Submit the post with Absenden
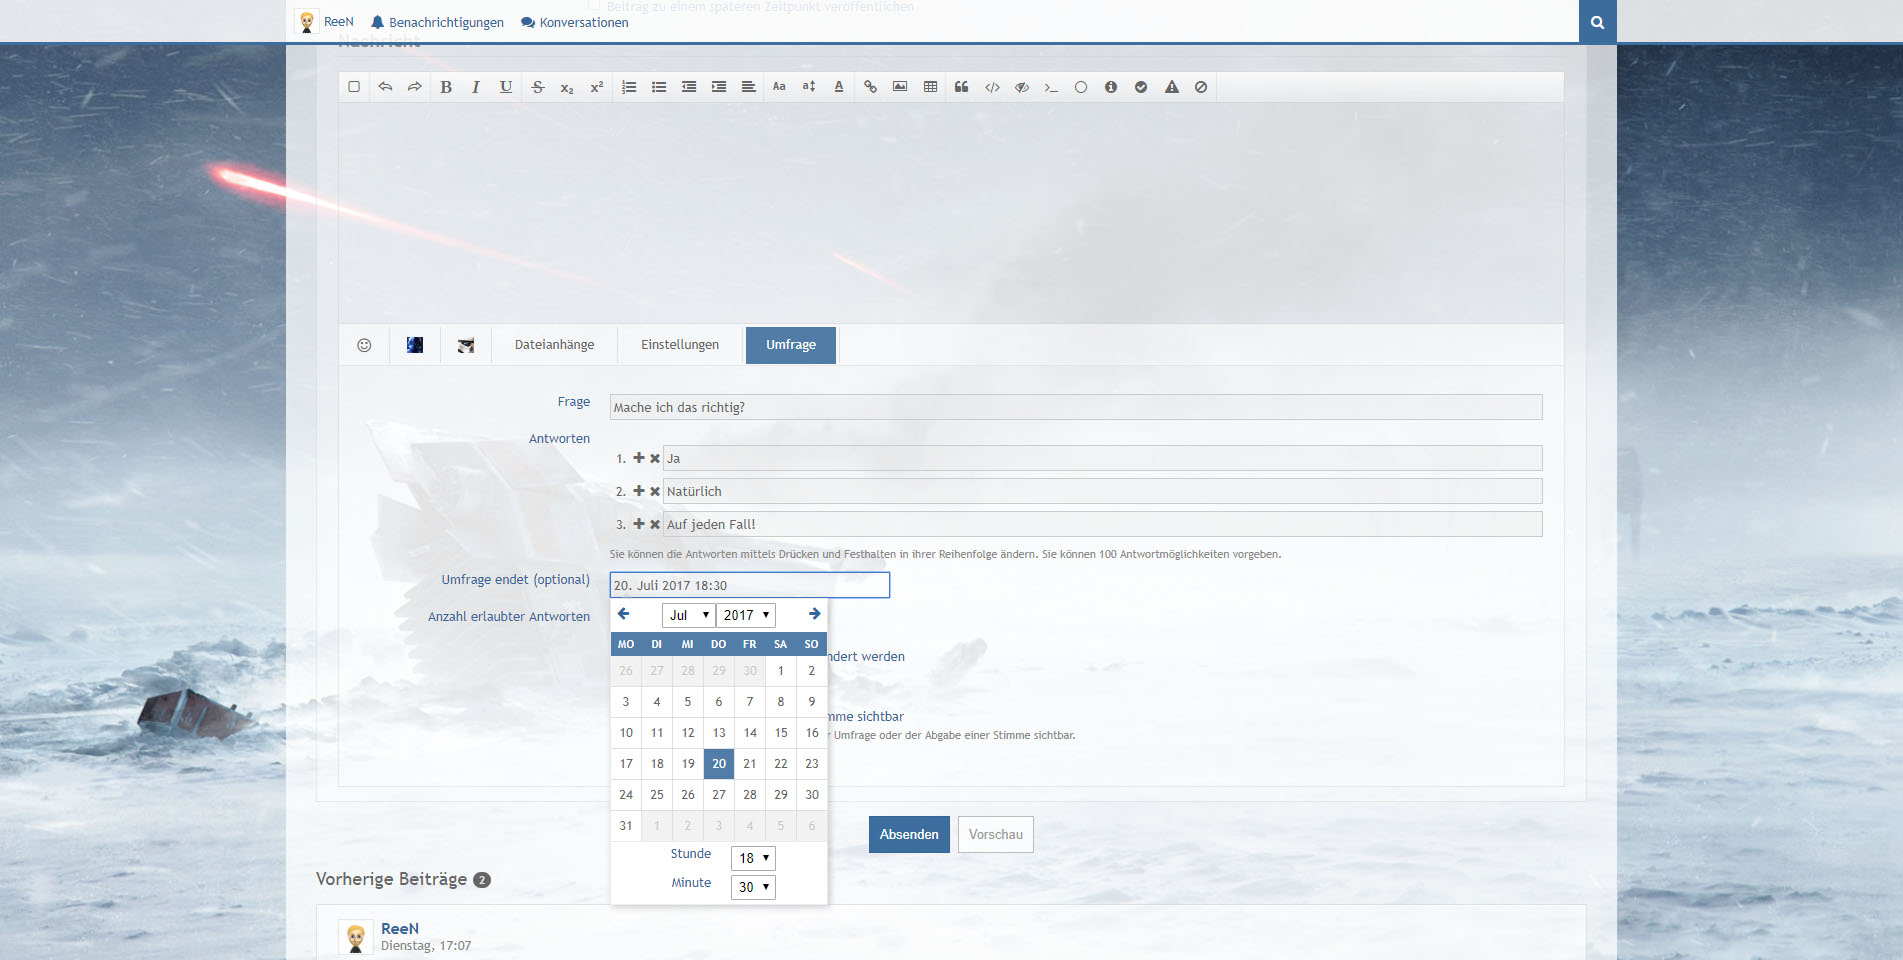Screen dimensions: 1903x960 tap(909, 835)
